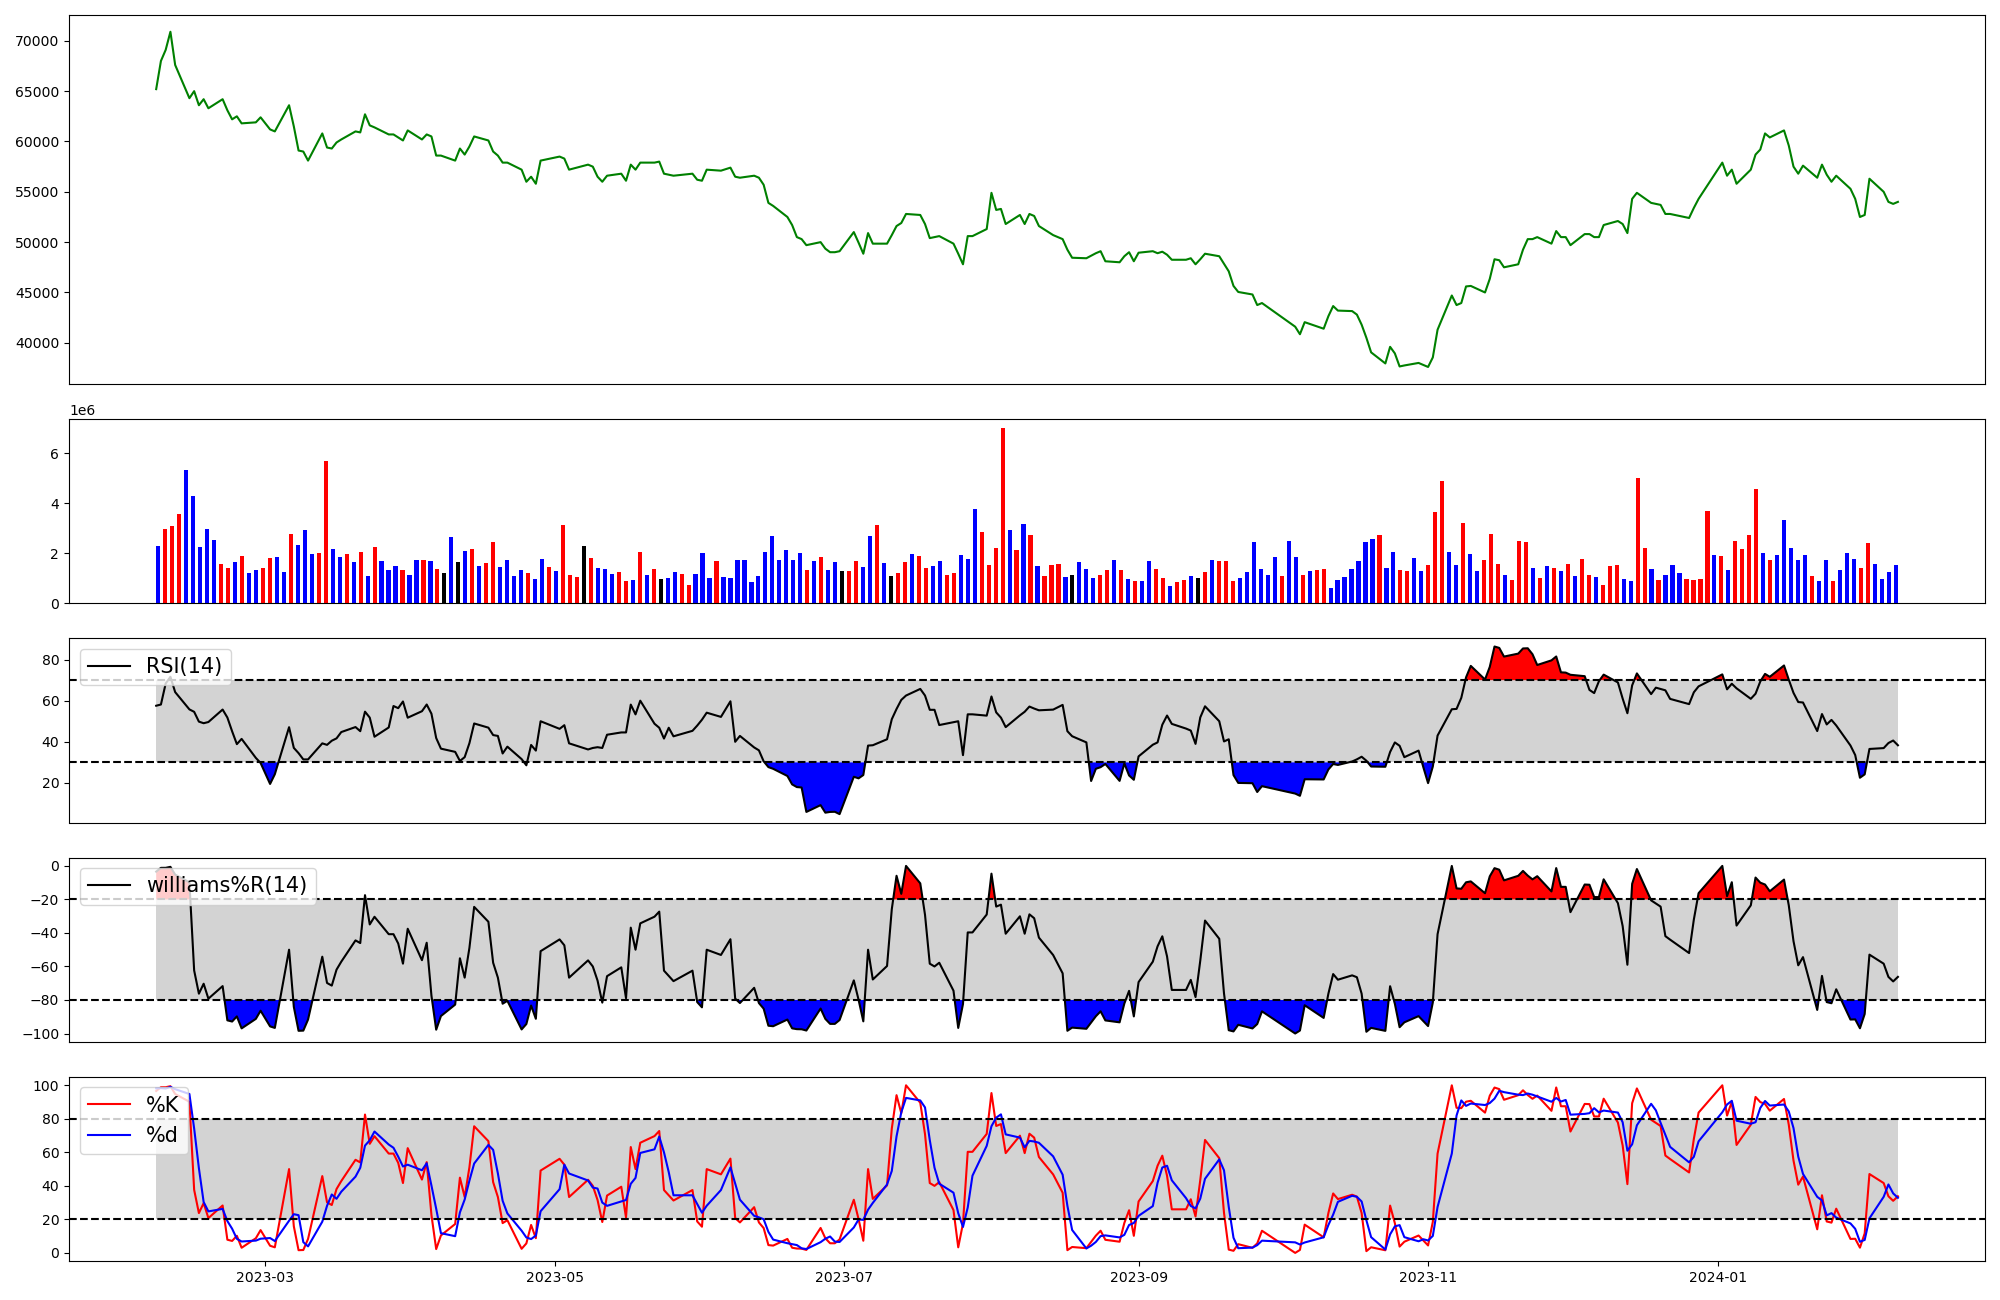The height and width of the screenshot is (1300, 2000).
Task: Select the 2023-07 date tick label
Action: click(x=845, y=1277)
